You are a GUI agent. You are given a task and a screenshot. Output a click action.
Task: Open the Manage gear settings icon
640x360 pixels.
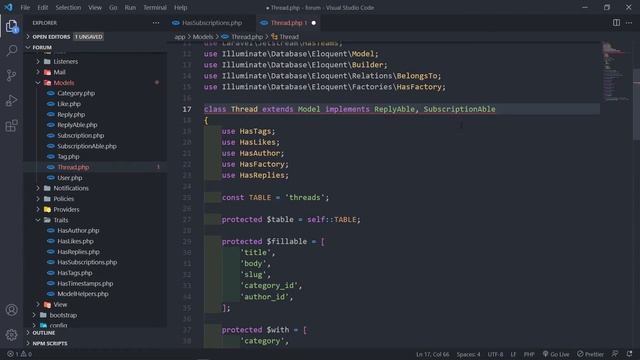coord(11,335)
